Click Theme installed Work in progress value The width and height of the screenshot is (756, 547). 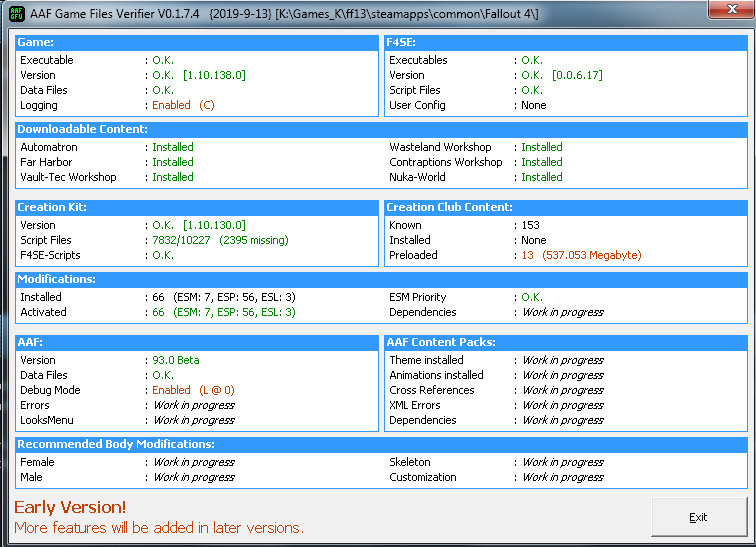pos(563,360)
